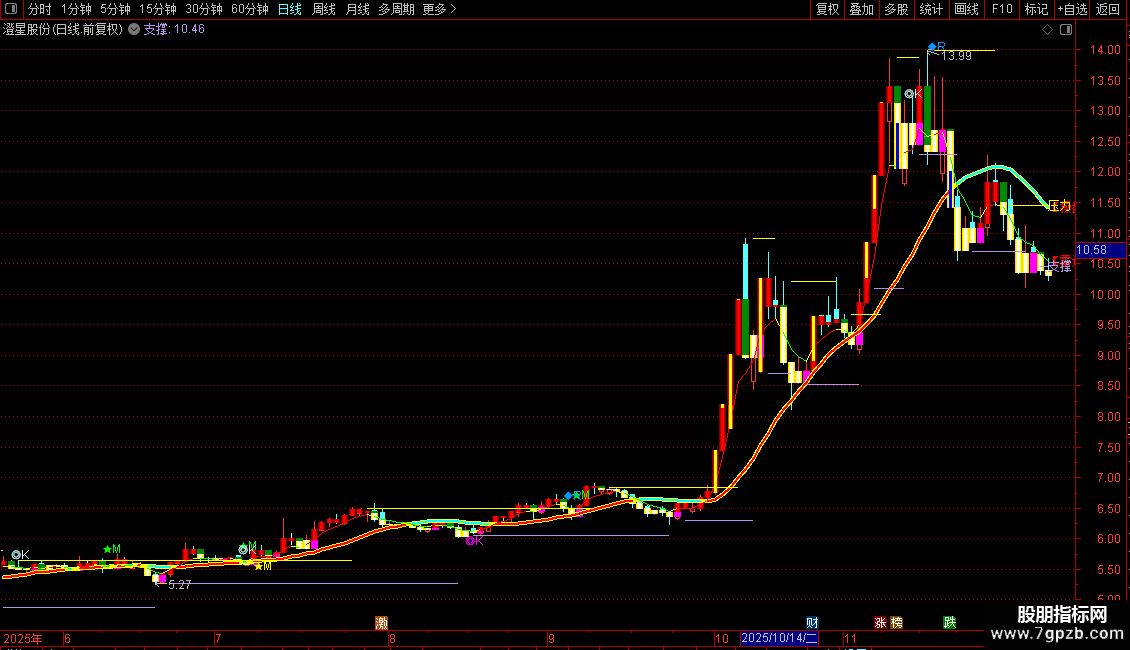The image size is (1130, 650).
Task: Switch to 1分钟 period
Action: click(x=76, y=9)
